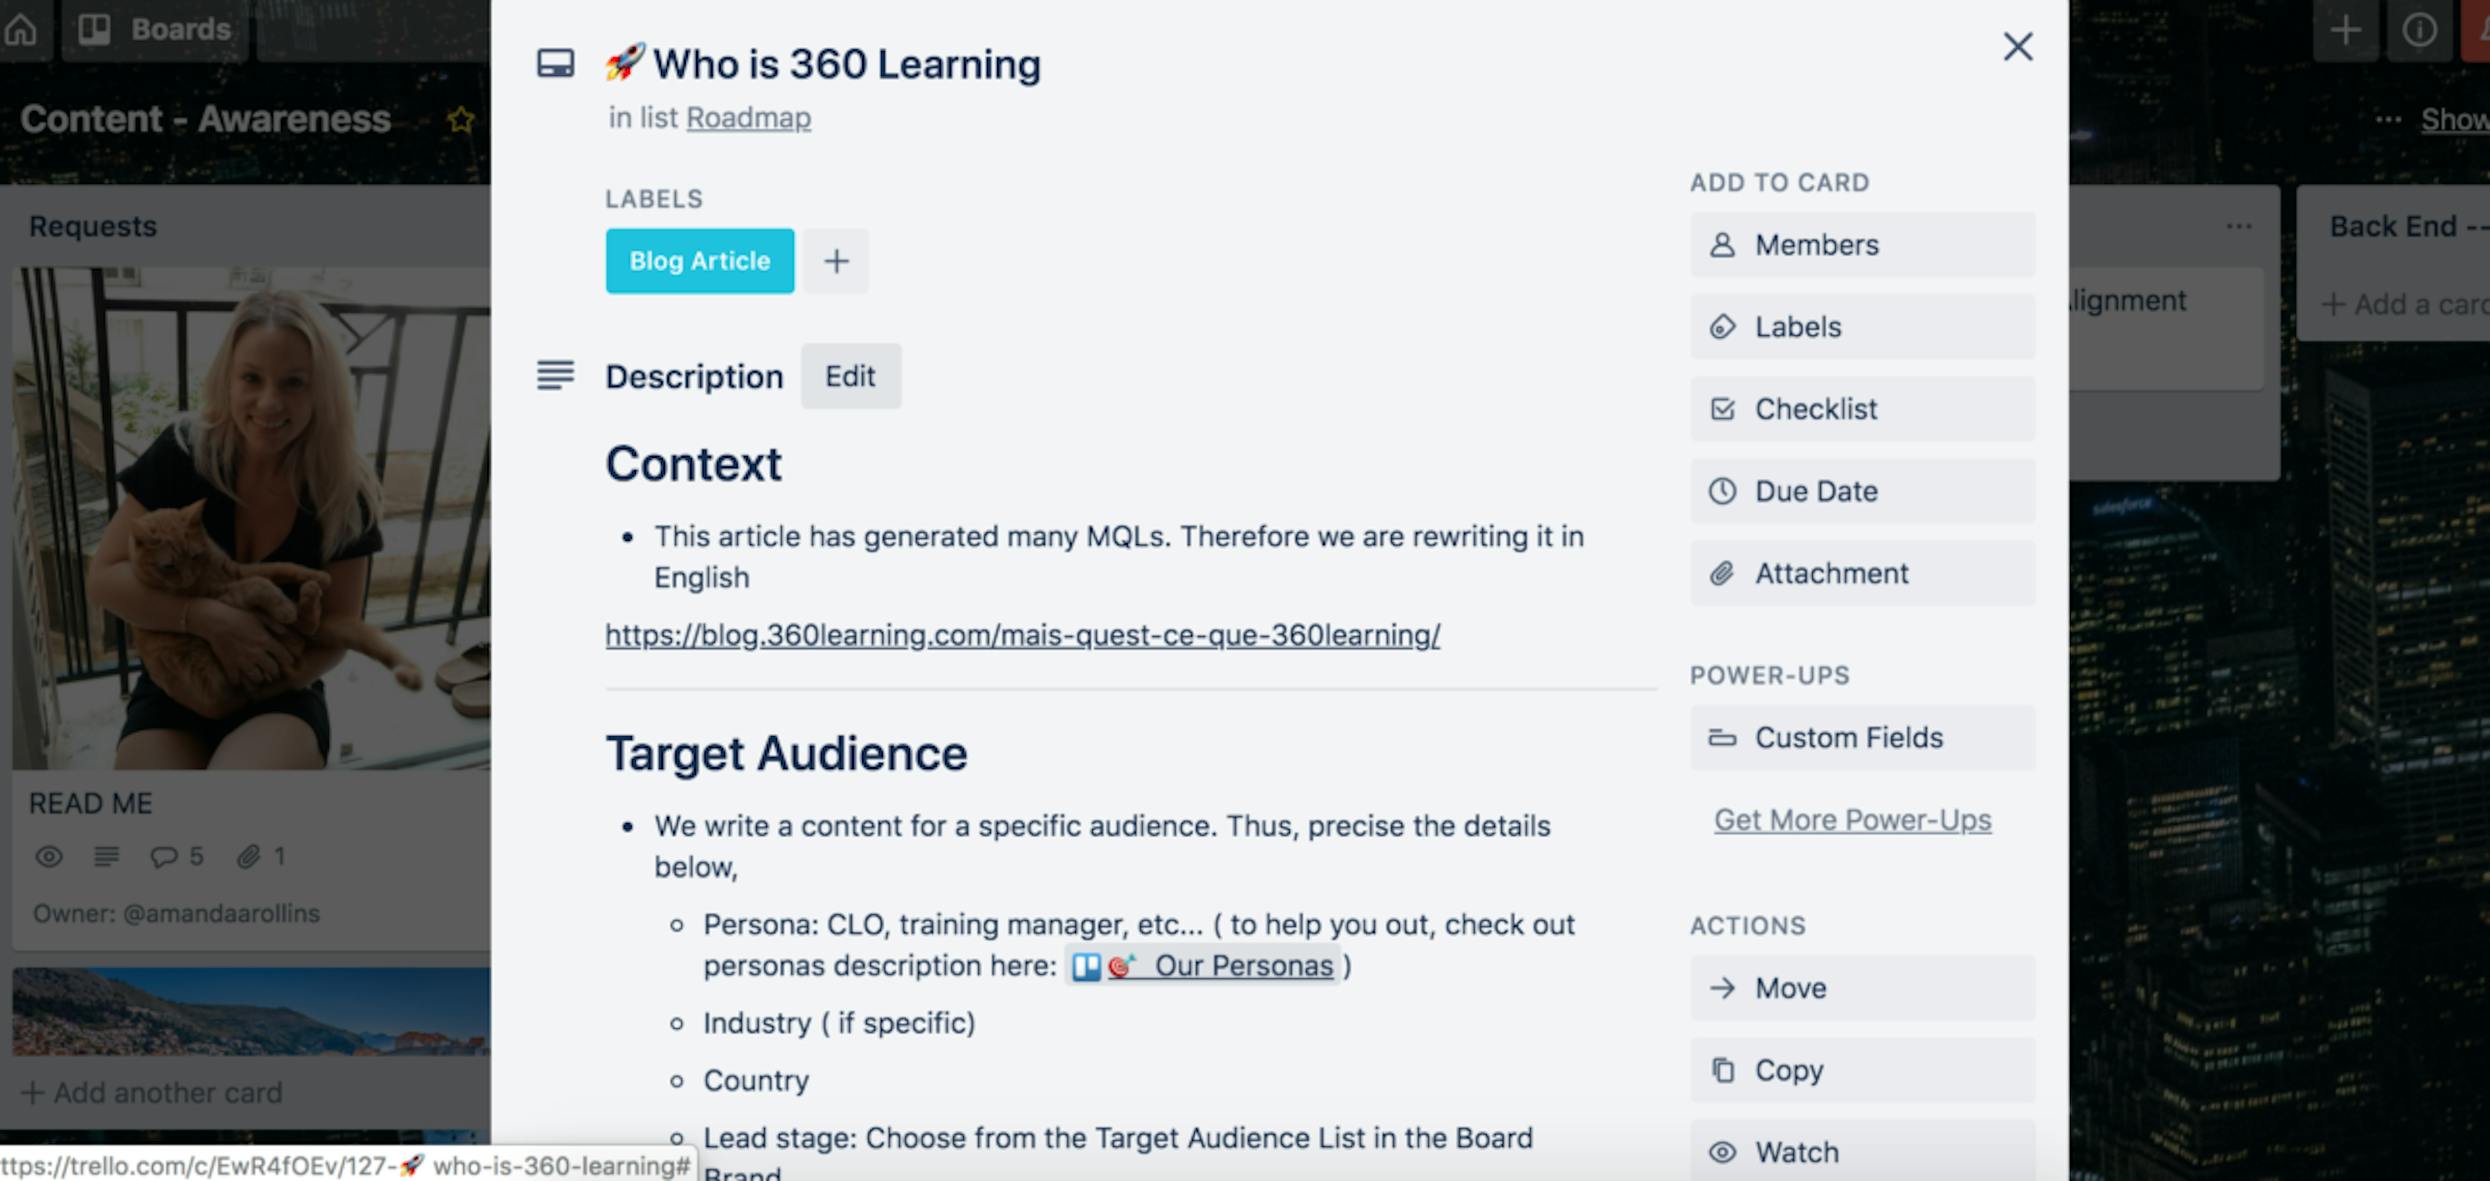Star the Content - Awareness board
The width and height of the screenshot is (2490, 1181).
pos(460,119)
